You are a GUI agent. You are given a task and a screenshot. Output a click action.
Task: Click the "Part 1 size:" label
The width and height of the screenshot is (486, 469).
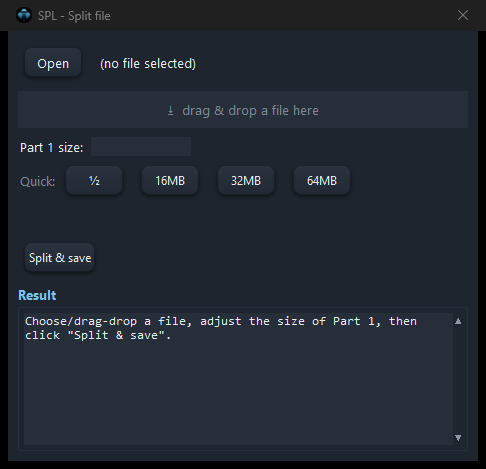[x=52, y=147]
